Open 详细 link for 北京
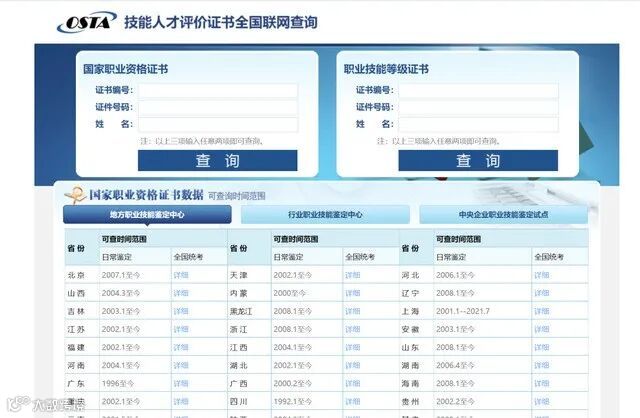Image resolution: width=640 pixels, height=418 pixels. tap(181, 275)
